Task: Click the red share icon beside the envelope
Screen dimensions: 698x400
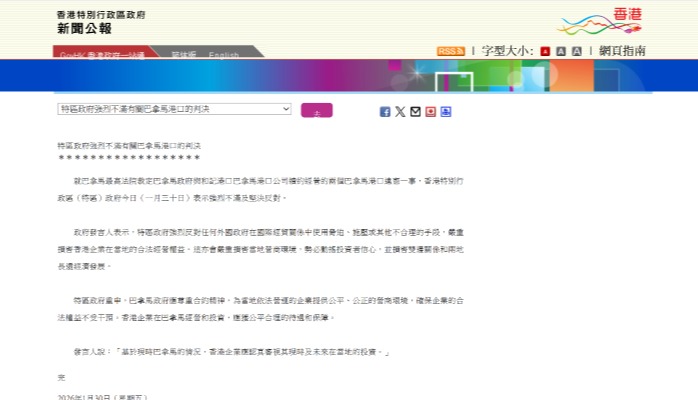Action: pyautogui.click(x=430, y=112)
